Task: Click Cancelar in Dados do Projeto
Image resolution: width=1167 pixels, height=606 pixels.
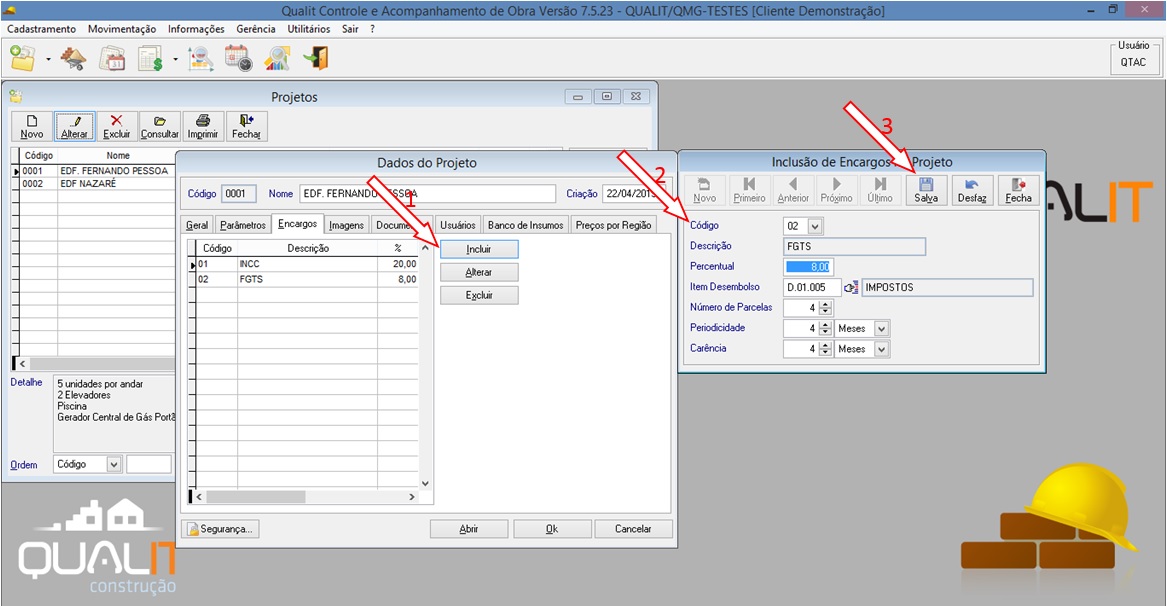Action: 633,529
